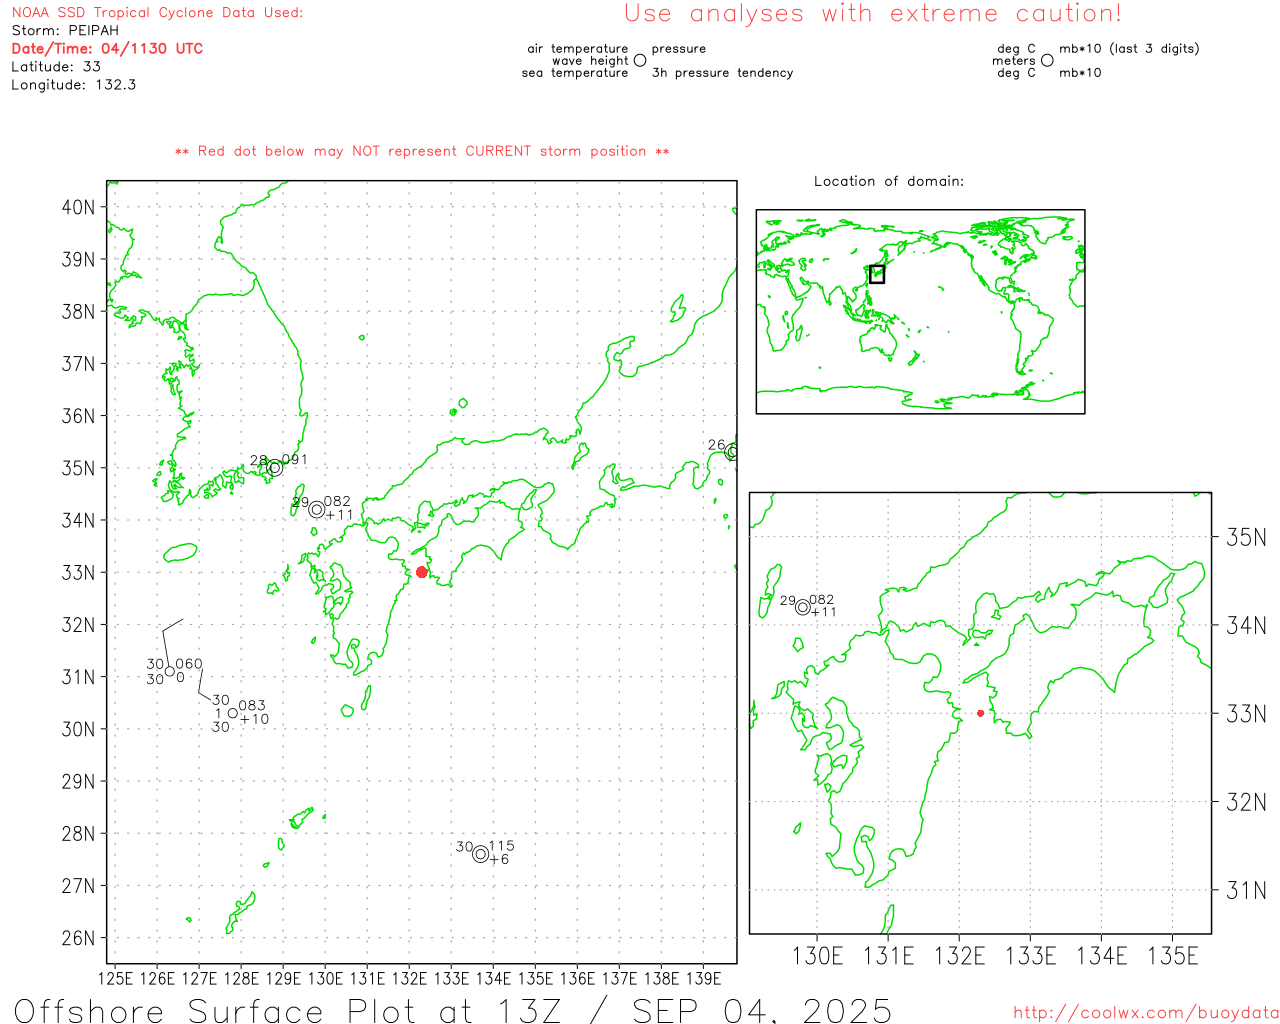Image resolution: width=1280 pixels, height=1024 pixels.
Task: Click '130E' longitude label on inset map
Action: (817, 956)
